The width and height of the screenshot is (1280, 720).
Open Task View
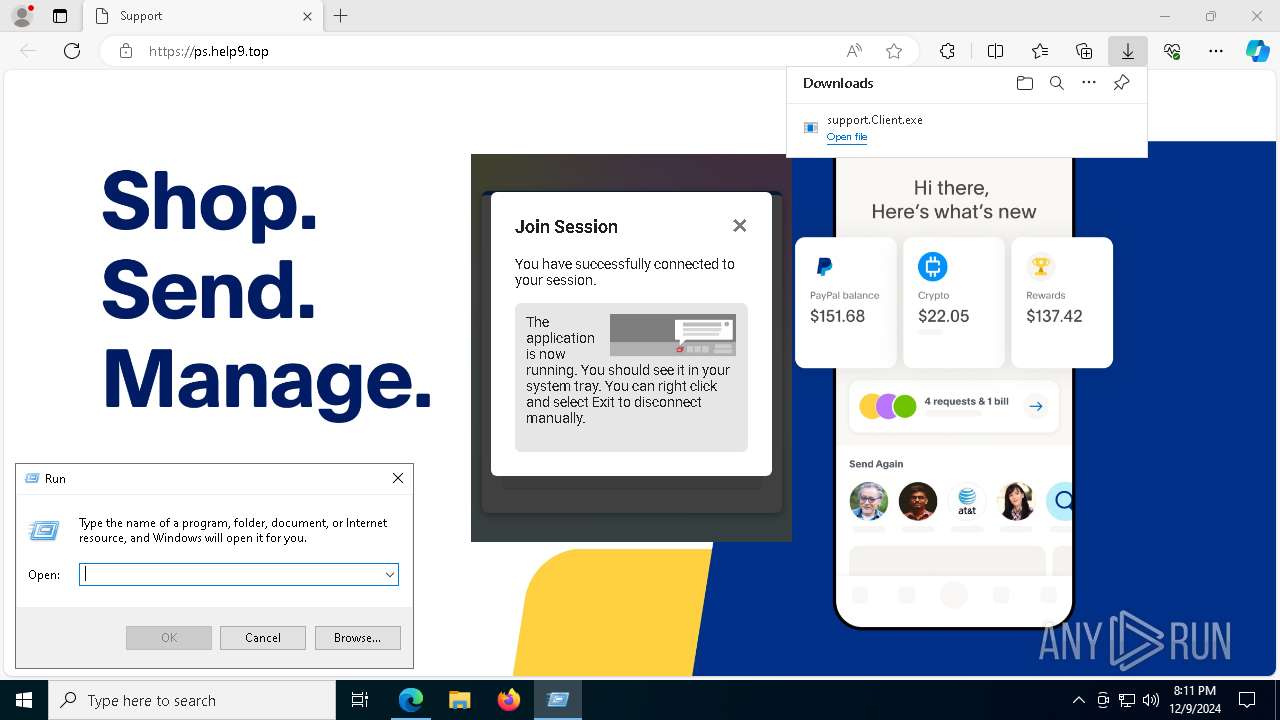tap(360, 700)
